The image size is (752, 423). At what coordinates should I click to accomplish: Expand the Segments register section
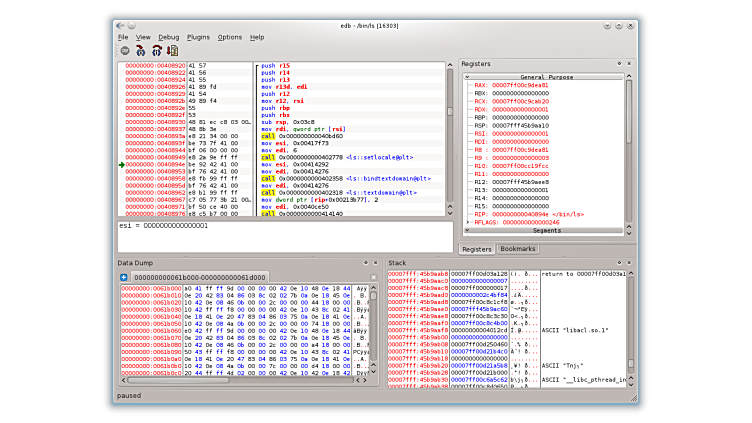[x=466, y=229]
